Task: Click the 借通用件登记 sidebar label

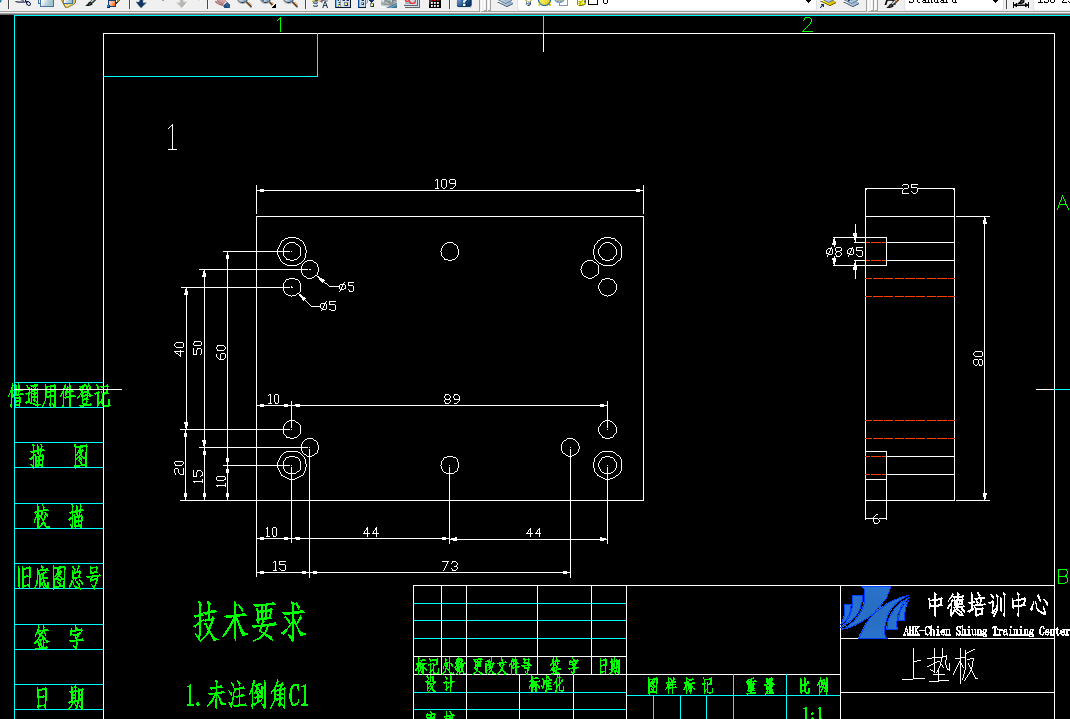Action: click(x=59, y=396)
